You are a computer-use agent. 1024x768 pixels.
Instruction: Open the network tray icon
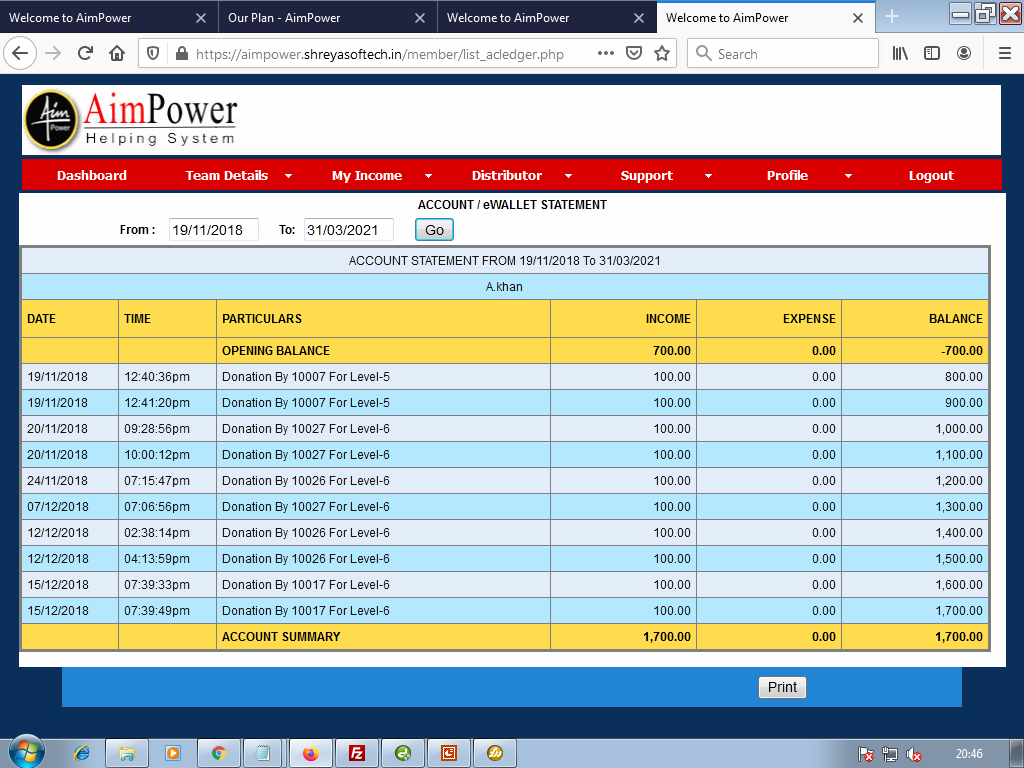click(889, 754)
